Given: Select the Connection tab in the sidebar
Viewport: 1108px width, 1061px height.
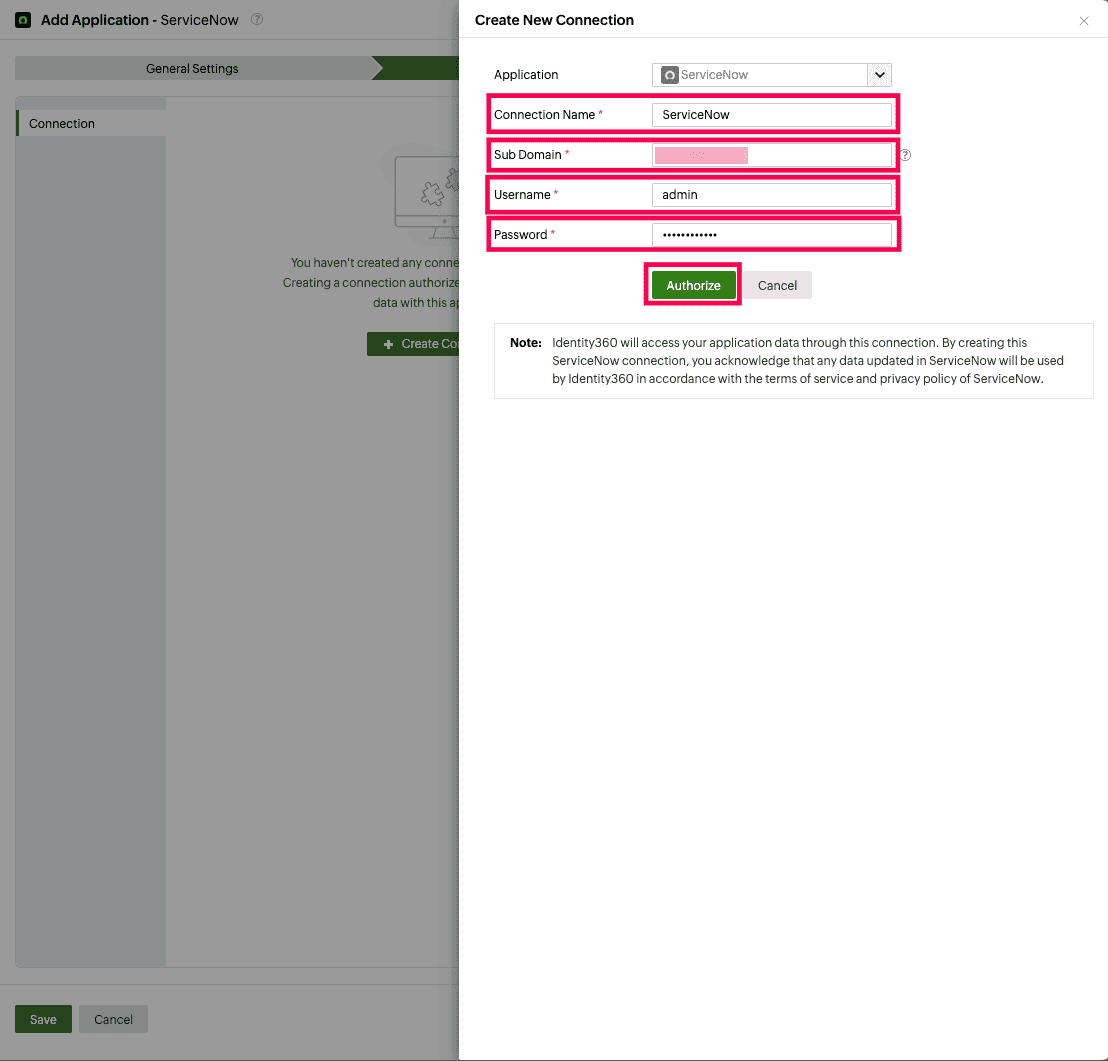Looking at the screenshot, I should coord(61,123).
